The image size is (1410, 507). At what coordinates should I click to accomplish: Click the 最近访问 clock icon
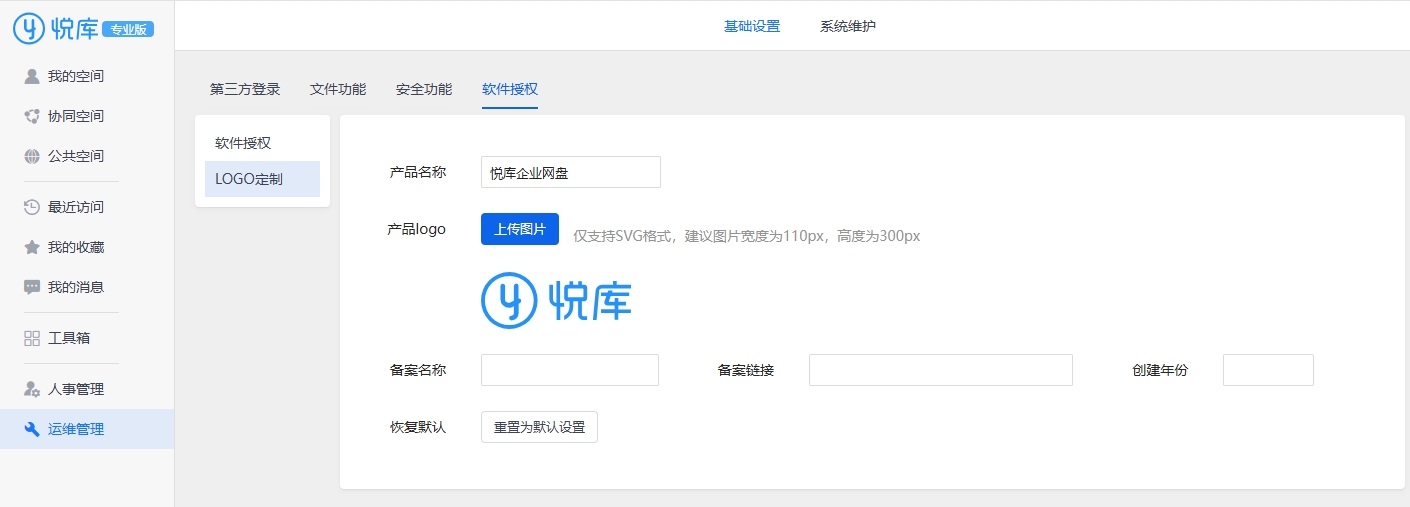[x=32, y=207]
